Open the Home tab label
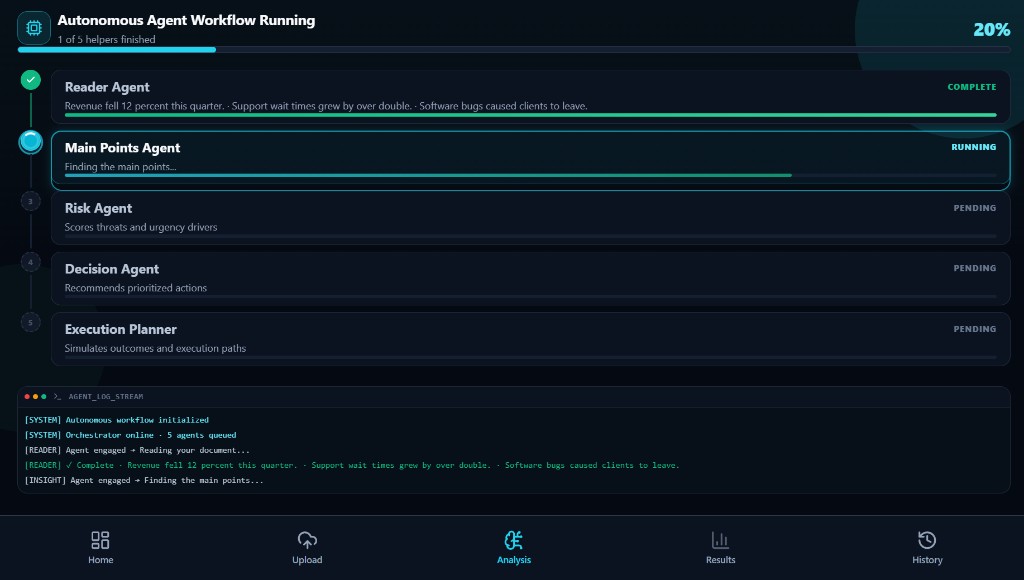This screenshot has width=1024, height=580. pyautogui.click(x=101, y=560)
